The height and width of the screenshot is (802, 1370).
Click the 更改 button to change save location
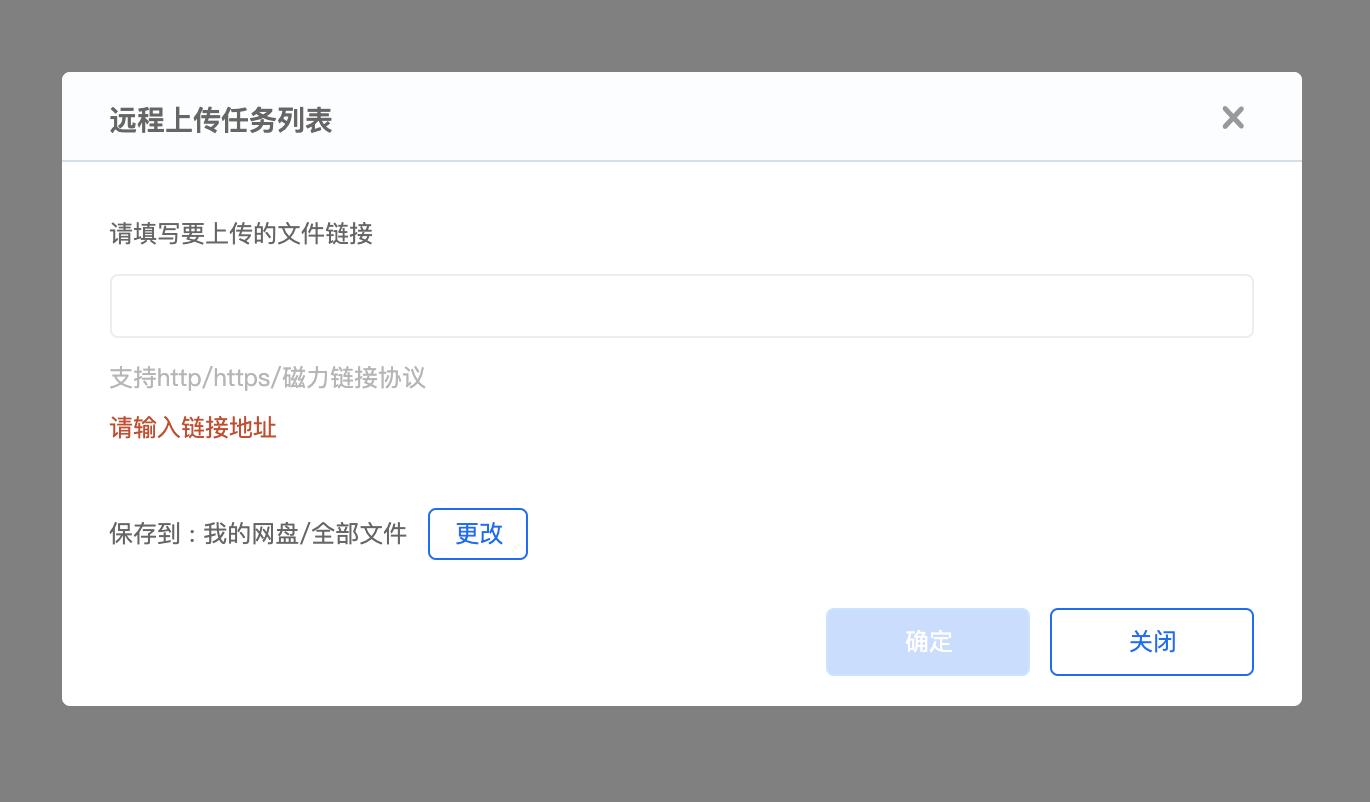[x=478, y=534]
